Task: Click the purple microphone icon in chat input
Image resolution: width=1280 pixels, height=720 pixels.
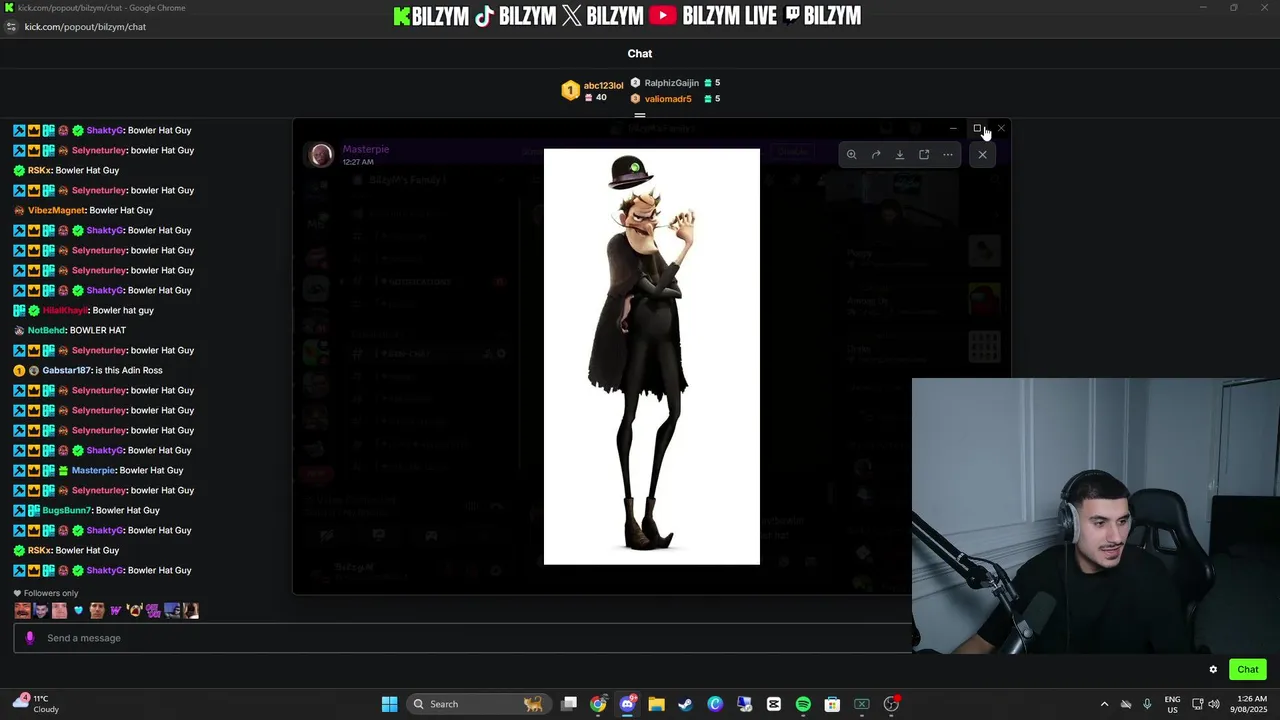Action: click(x=30, y=638)
